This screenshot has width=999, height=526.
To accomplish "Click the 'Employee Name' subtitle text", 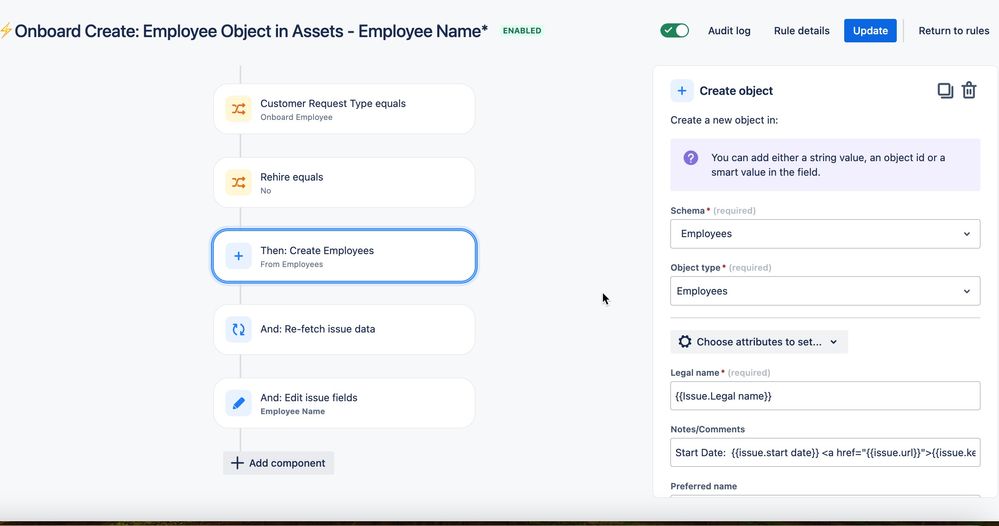I will [x=292, y=411].
